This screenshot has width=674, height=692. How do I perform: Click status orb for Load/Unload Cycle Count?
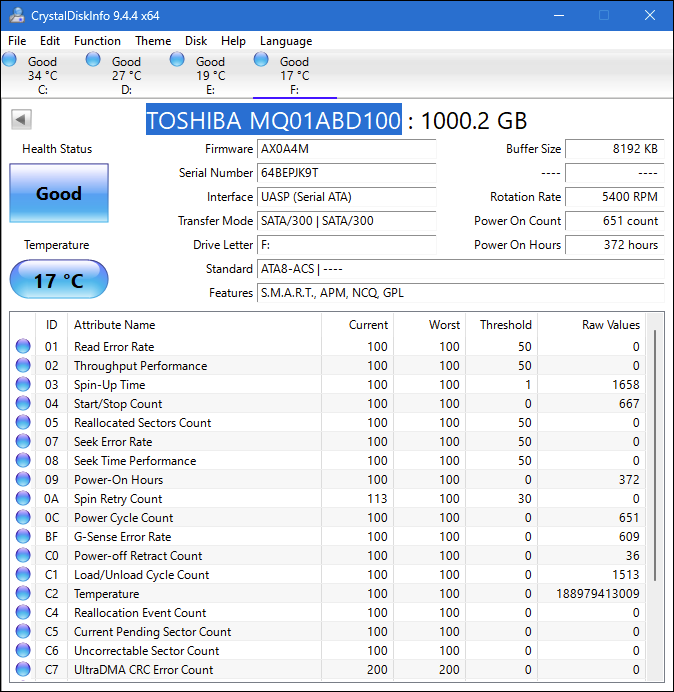pyautogui.click(x=23, y=574)
